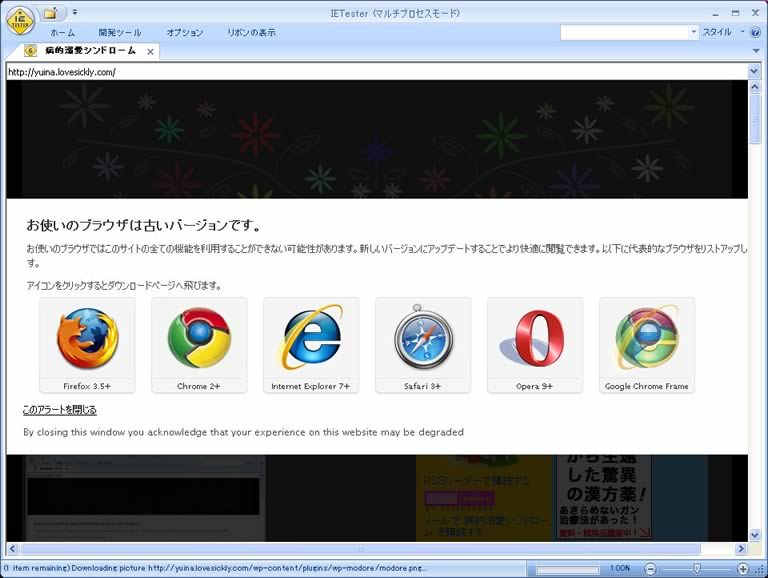Viewport: 768px width, 578px height.
Task: Click the vertical scrollbar down arrow
Action: click(x=755, y=535)
